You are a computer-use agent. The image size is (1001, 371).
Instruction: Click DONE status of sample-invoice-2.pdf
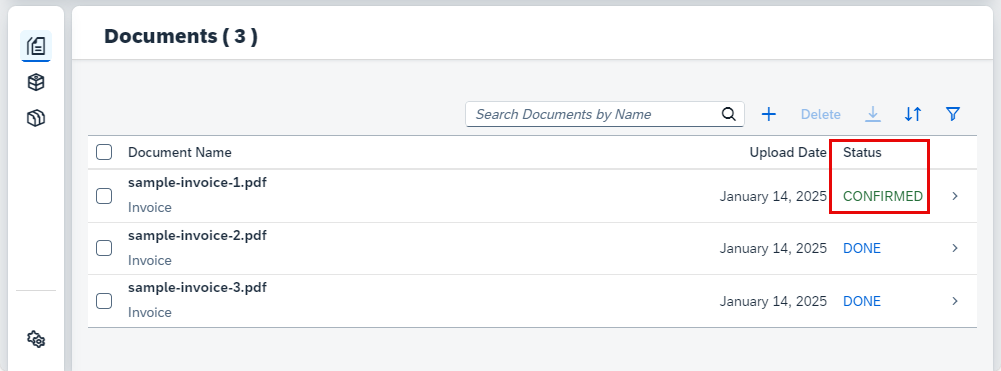click(x=862, y=248)
